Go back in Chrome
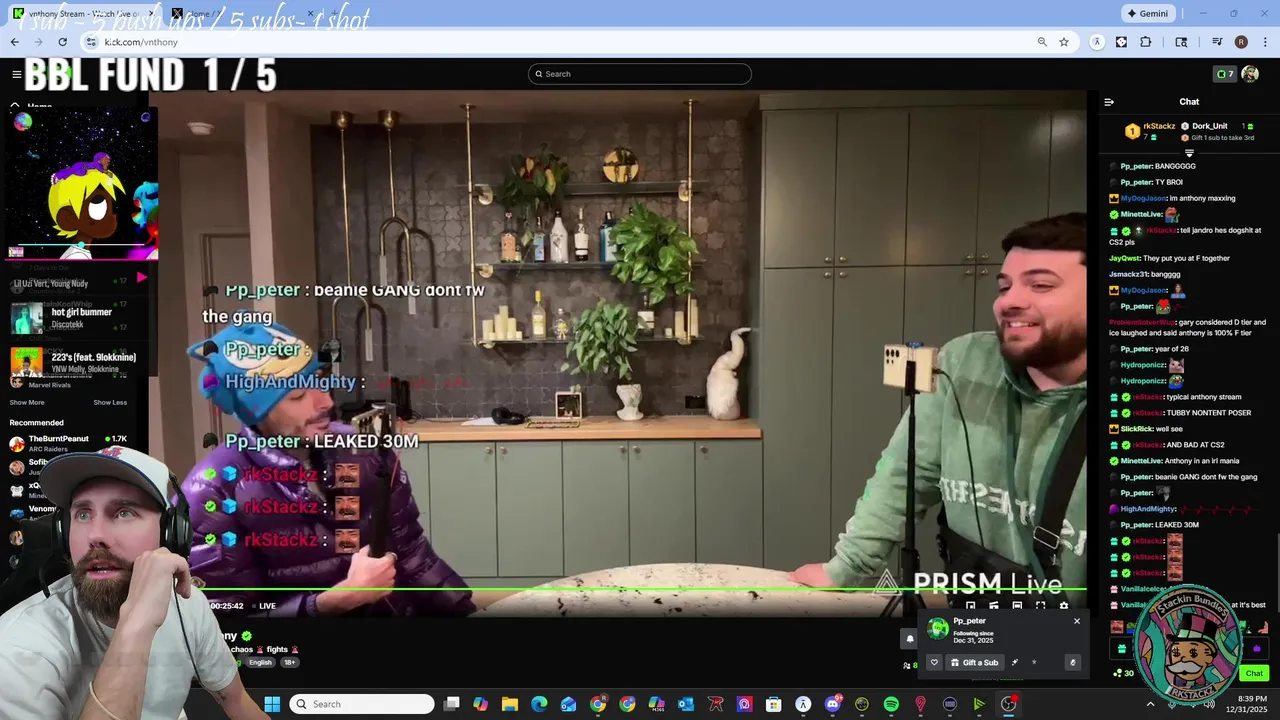 tap(14, 42)
